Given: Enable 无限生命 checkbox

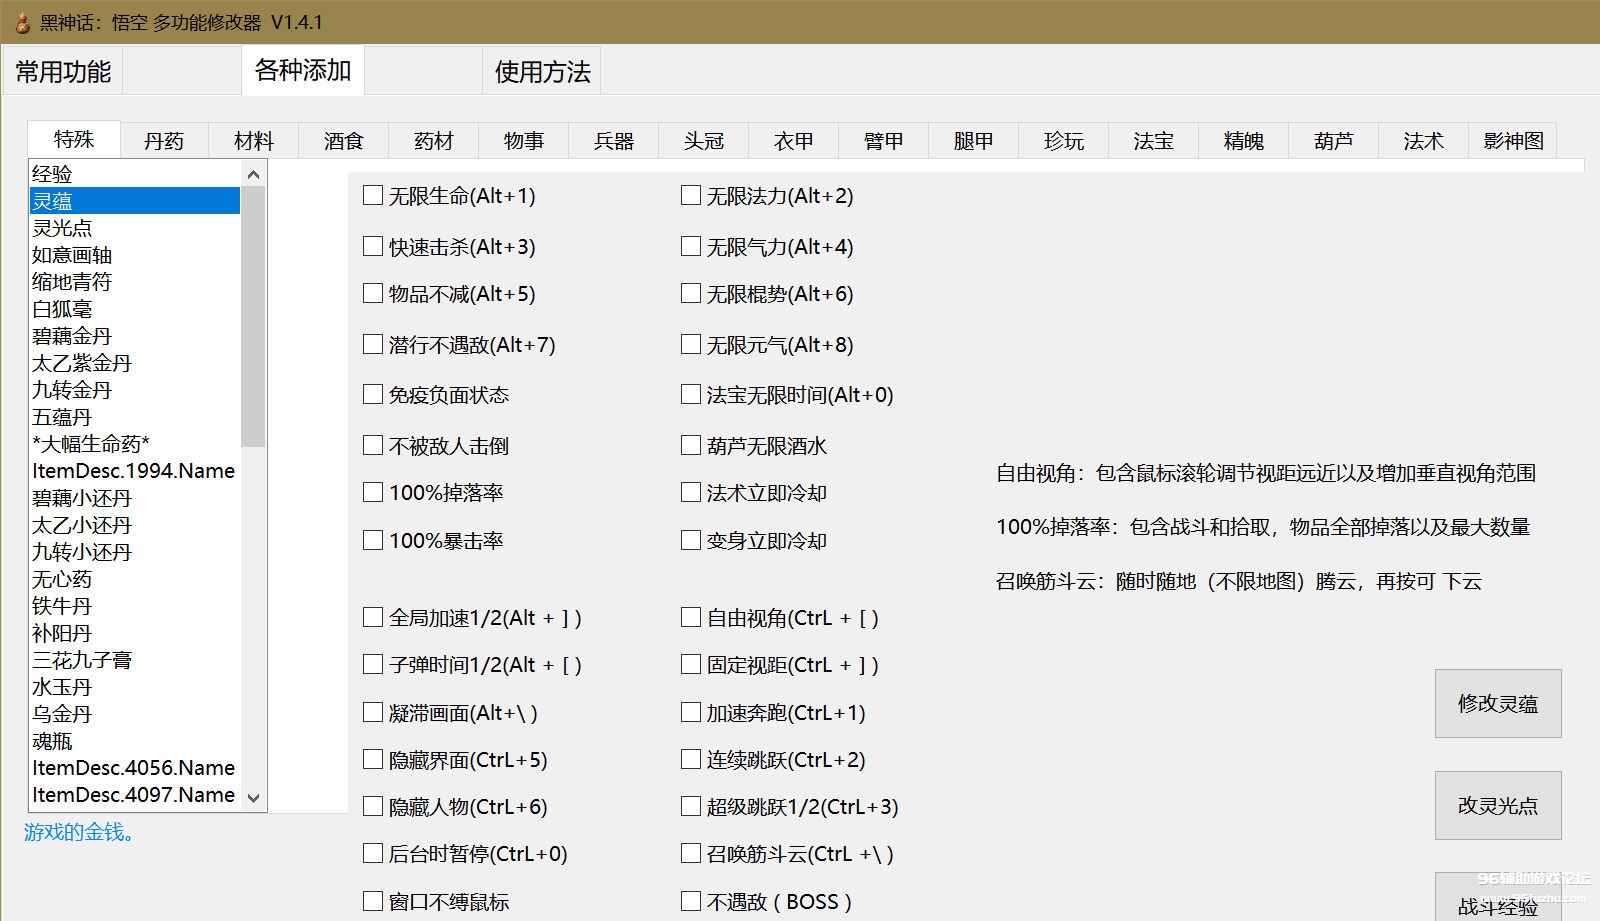Looking at the screenshot, I should pos(373,196).
